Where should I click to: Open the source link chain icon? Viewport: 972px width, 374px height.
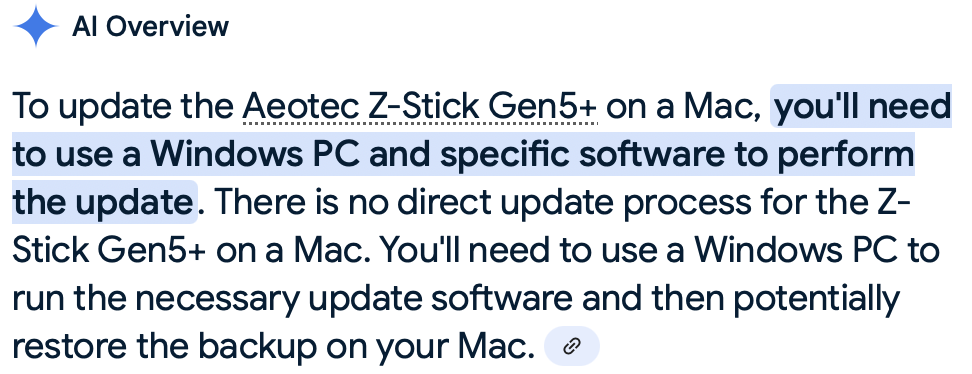572,346
